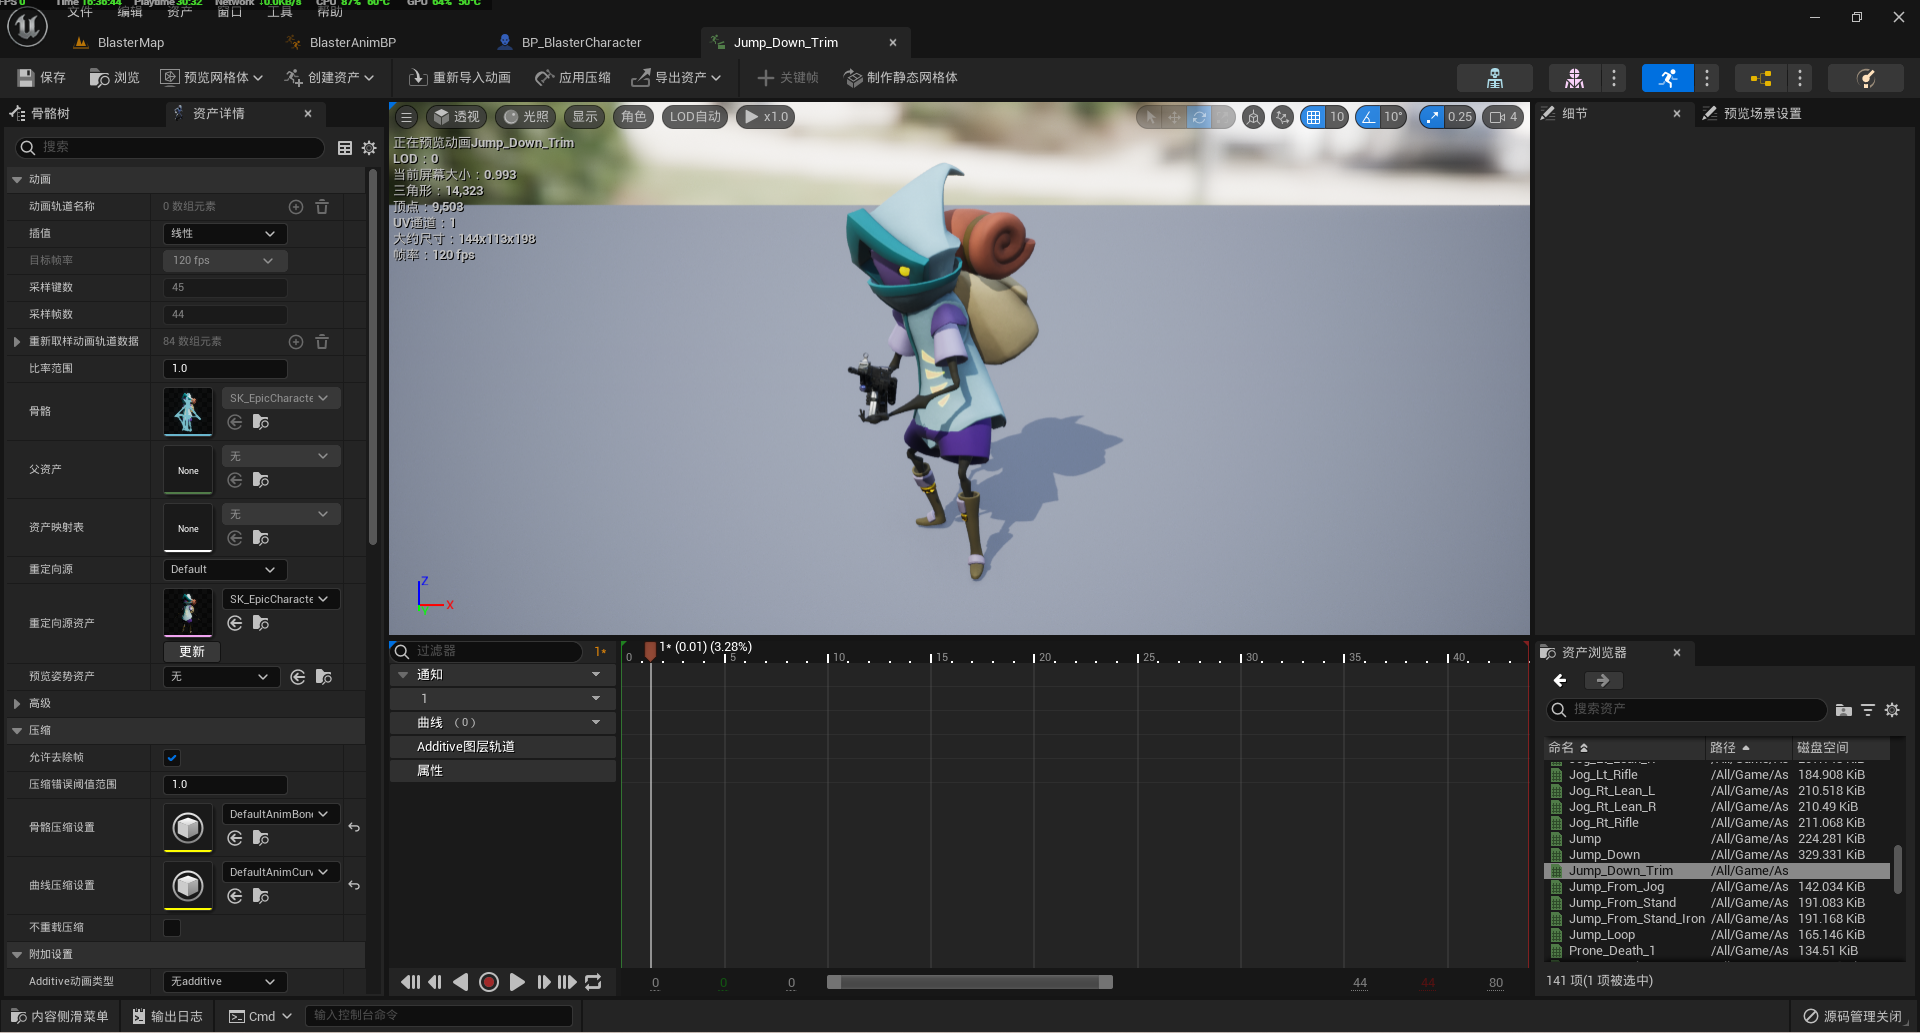The width and height of the screenshot is (1920, 1033).
Task: Toggle scale snapping in viewport
Action: [x=1432, y=117]
